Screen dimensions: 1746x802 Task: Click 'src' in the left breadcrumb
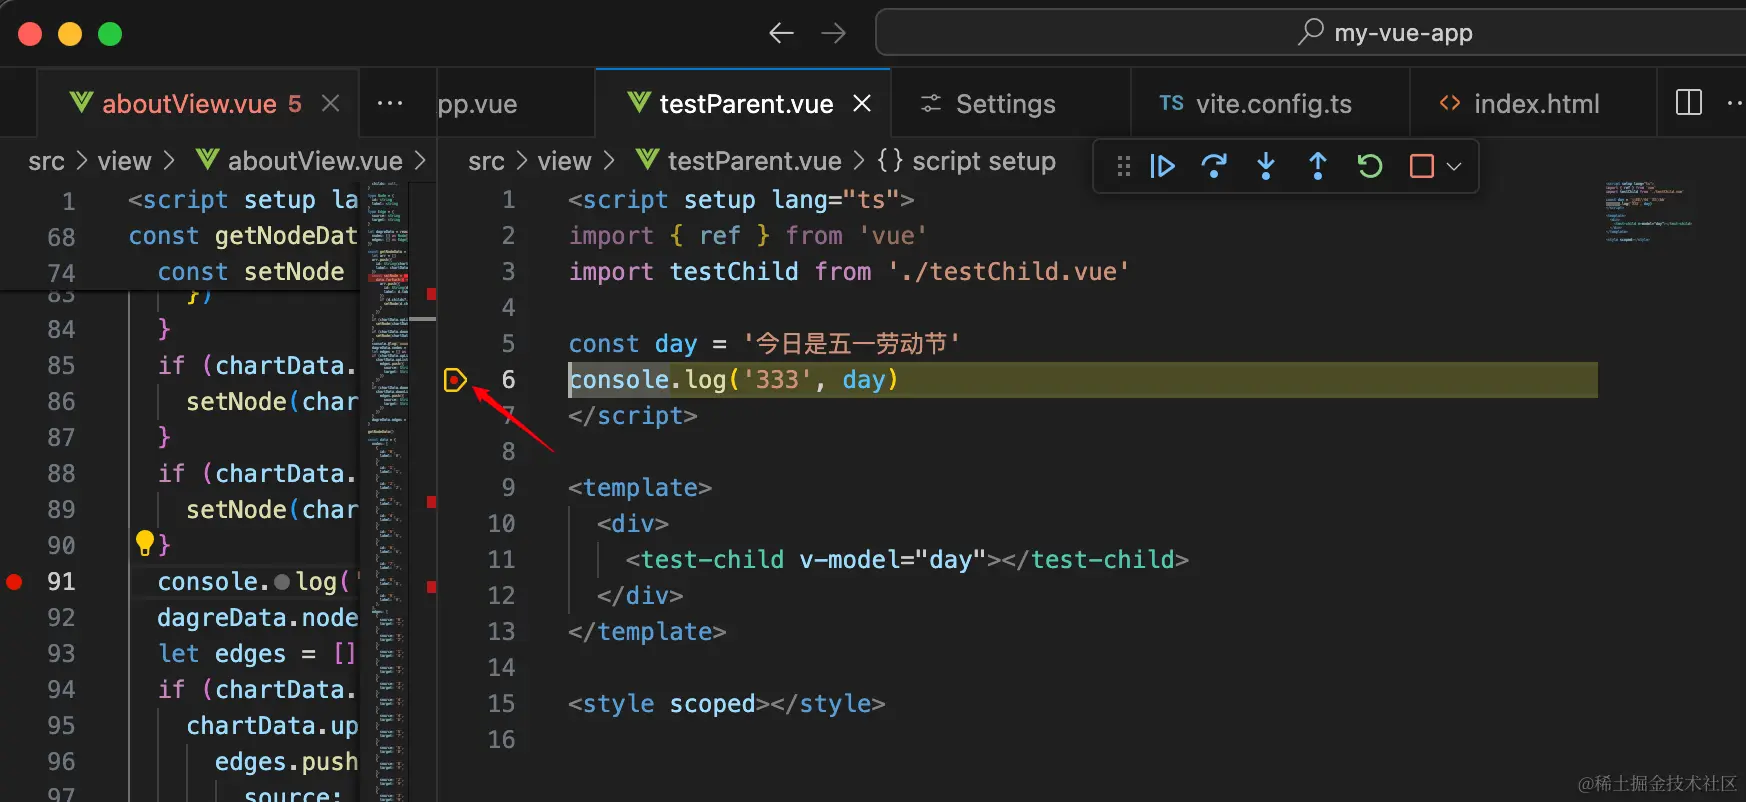point(47,161)
